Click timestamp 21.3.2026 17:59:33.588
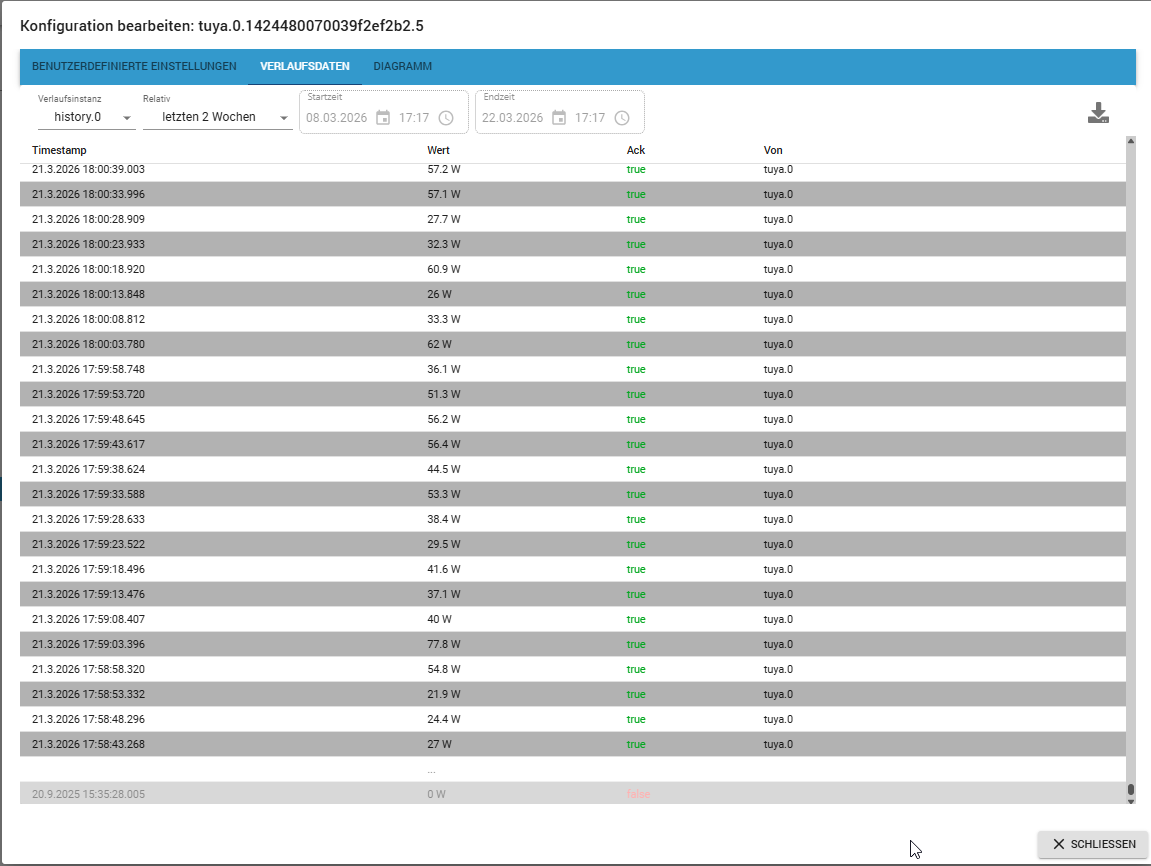Image resolution: width=1151 pixels, height=866 pixels. coord(88,494)
